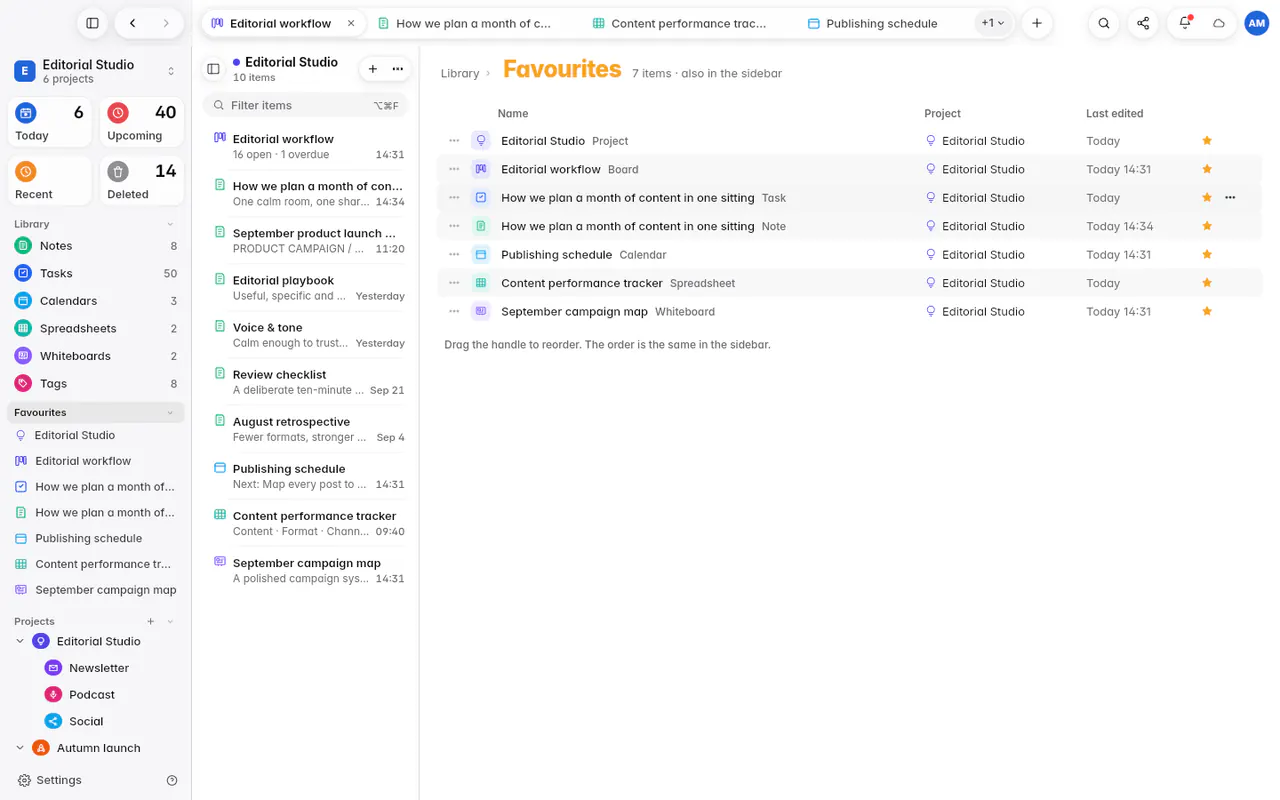Image resolution: width=1280 pixels, height=800 pixels.
Task: Toggle the left sidebar panel icon
Action: pos(92,23)
